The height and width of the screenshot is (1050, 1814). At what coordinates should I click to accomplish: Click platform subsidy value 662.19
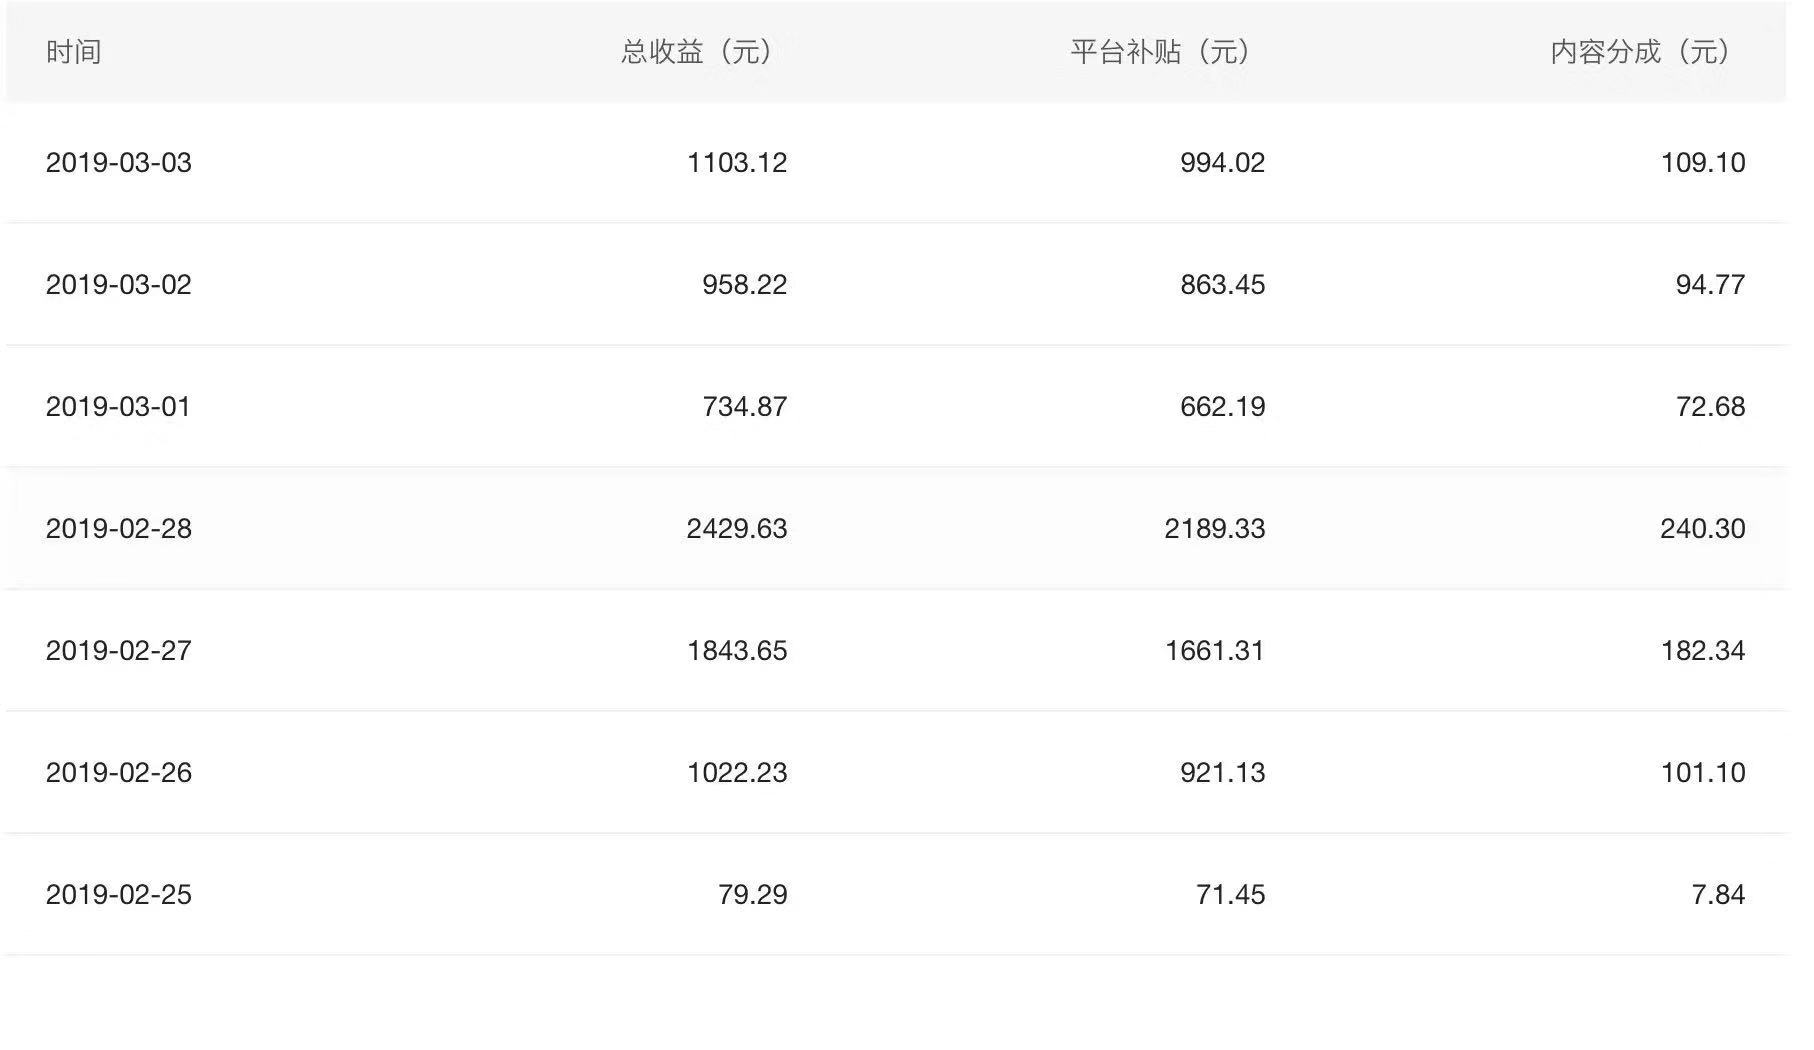(x=1223, y=407)
